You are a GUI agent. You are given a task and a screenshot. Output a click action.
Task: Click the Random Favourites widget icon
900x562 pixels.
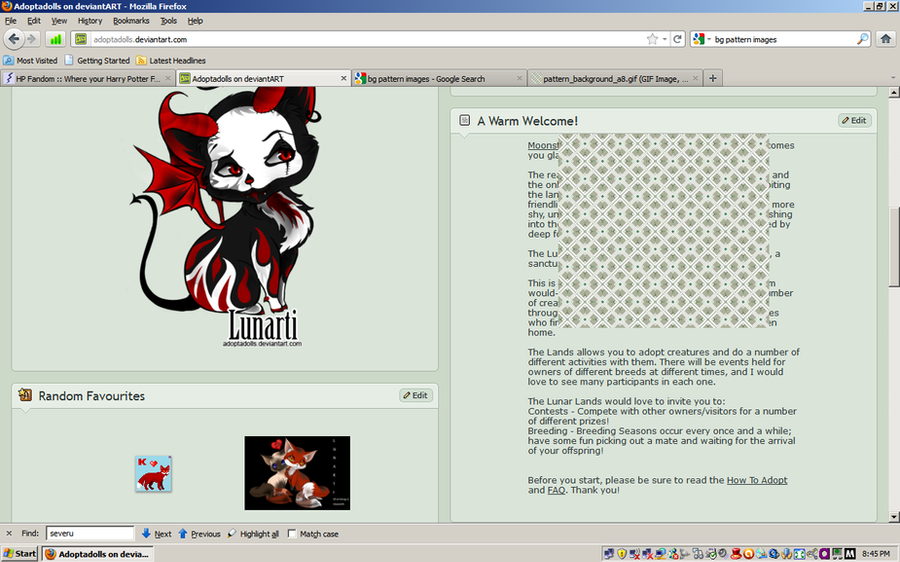pyautogui.click(x=25, y=394)
